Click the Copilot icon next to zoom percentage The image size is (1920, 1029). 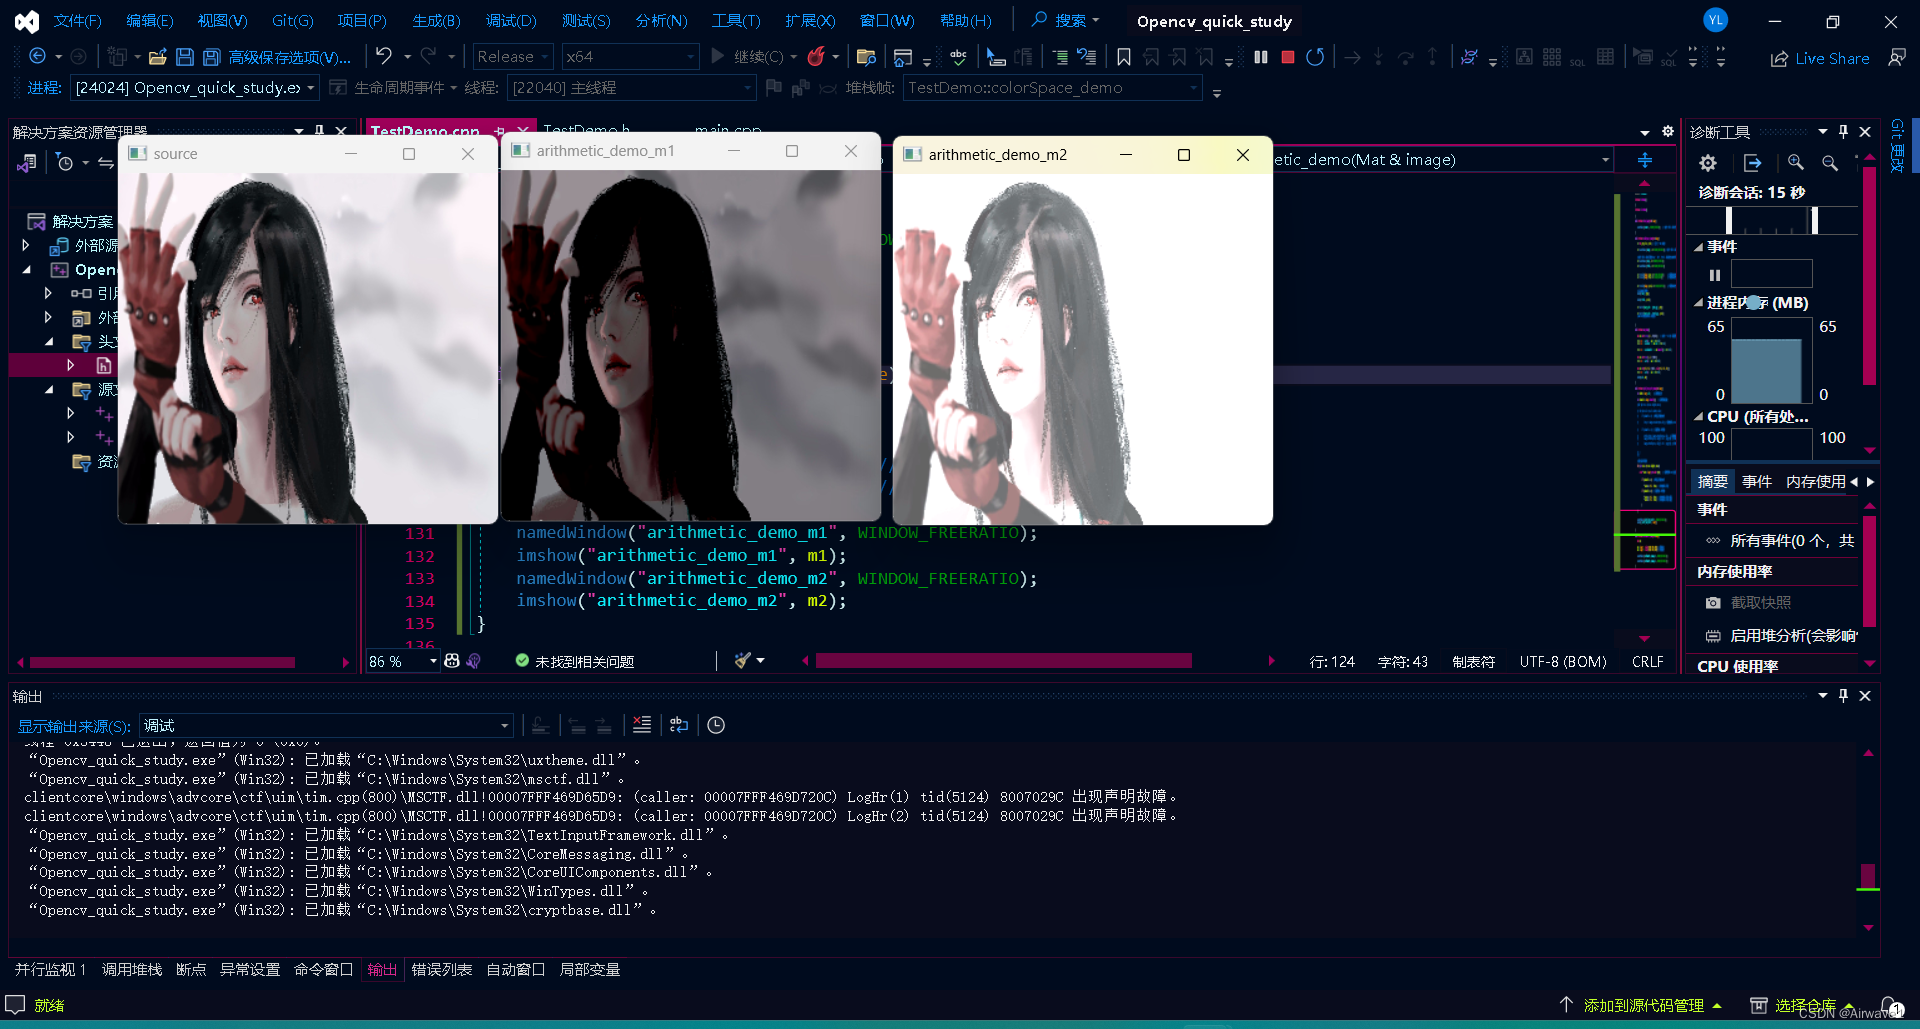[x=452, y=660]
